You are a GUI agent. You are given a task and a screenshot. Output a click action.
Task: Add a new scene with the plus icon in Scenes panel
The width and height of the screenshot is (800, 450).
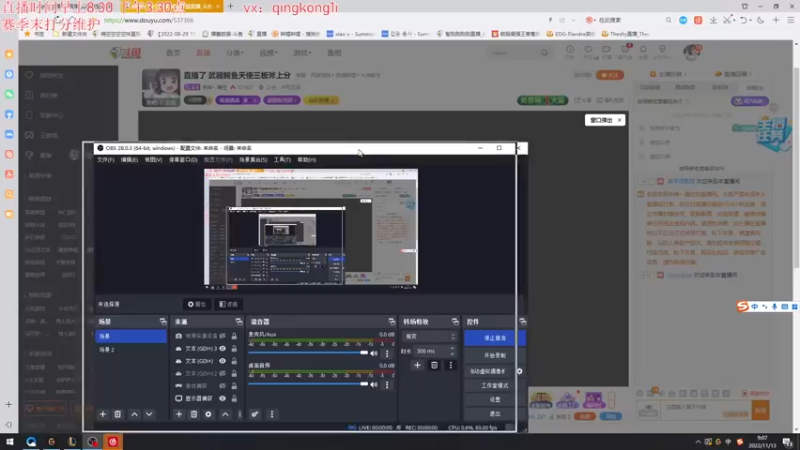click(103, 414)
